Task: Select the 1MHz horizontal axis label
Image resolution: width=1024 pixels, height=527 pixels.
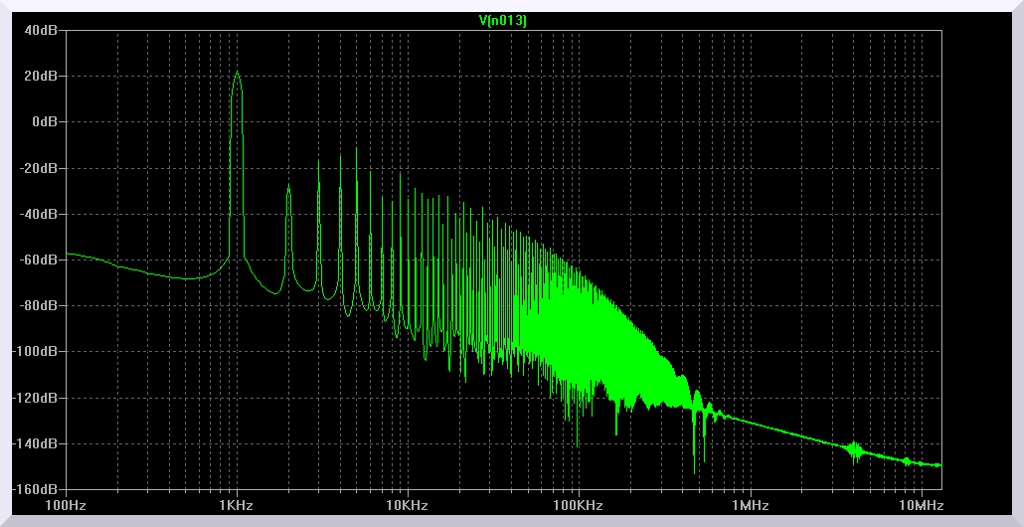Action: (749, 506)
